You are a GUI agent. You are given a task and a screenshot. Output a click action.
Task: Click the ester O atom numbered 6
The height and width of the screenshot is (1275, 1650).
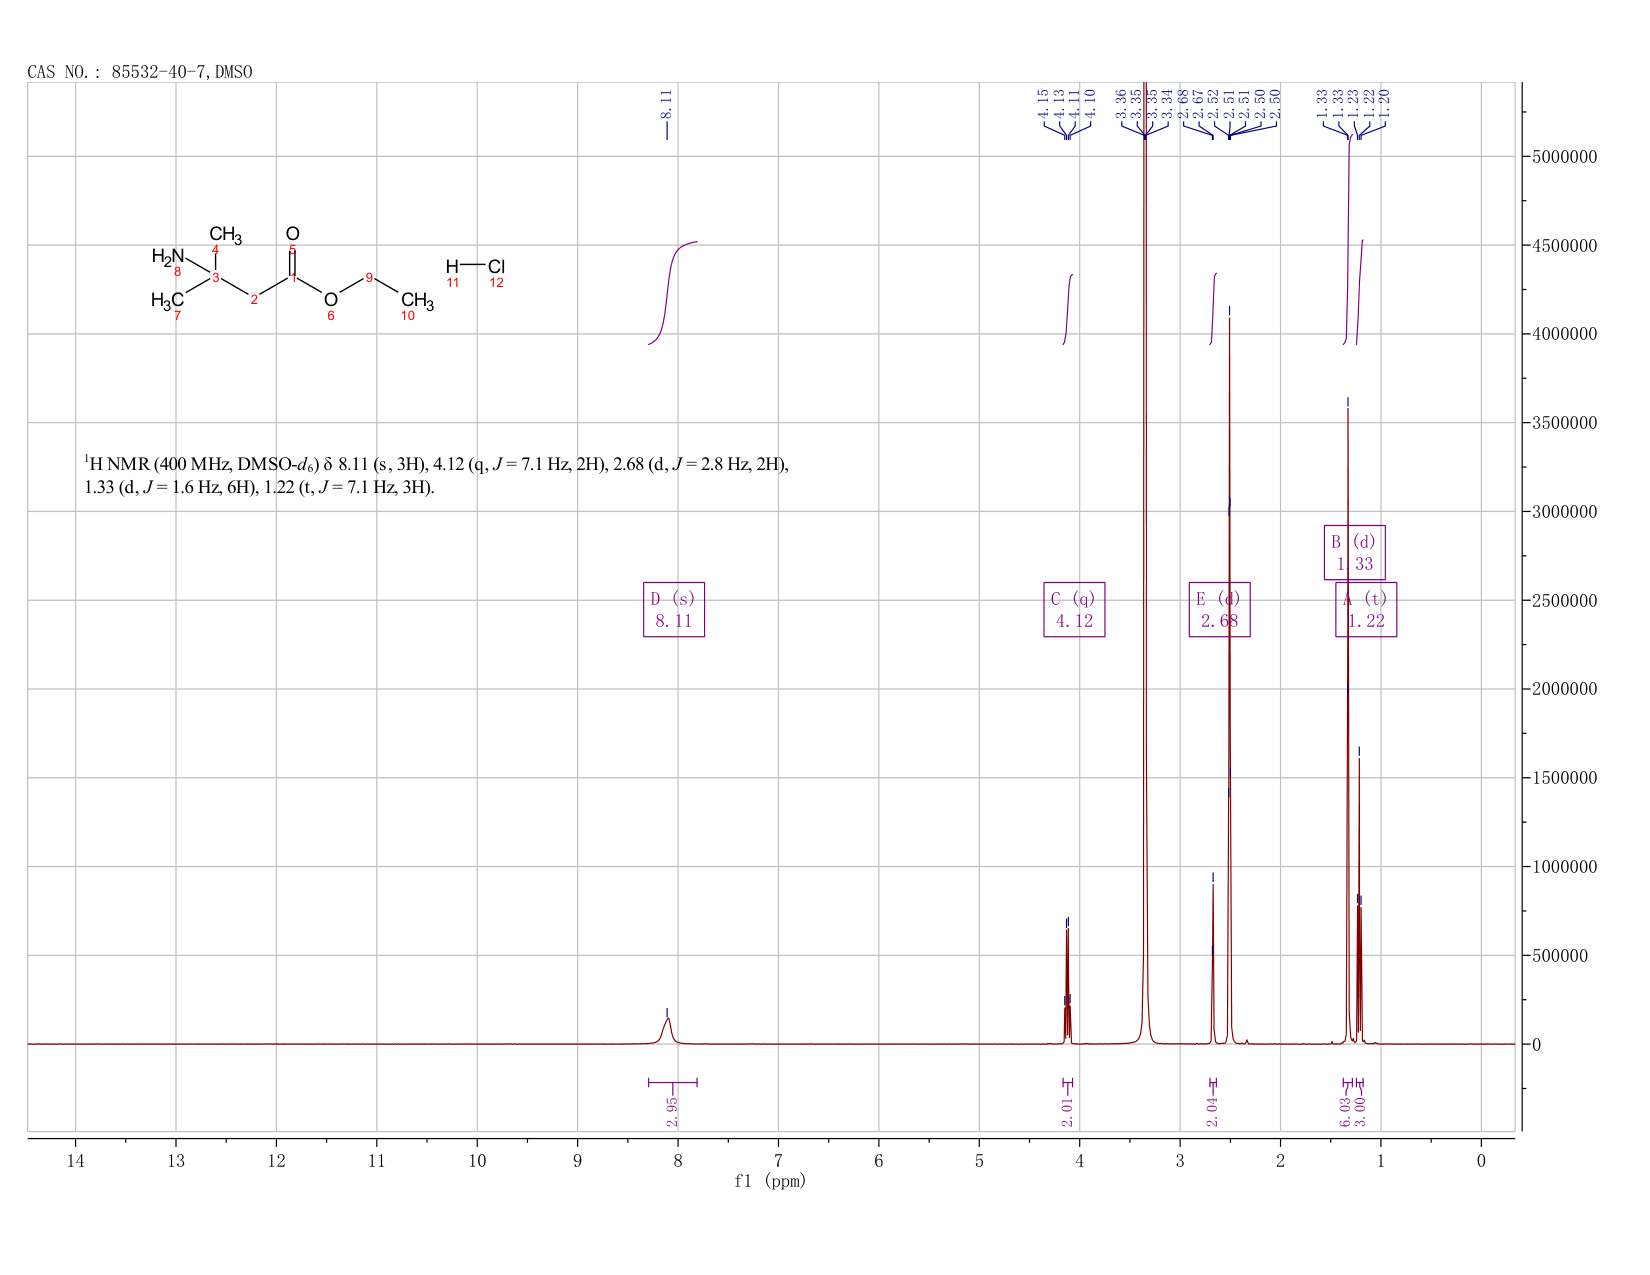[331, 299]
